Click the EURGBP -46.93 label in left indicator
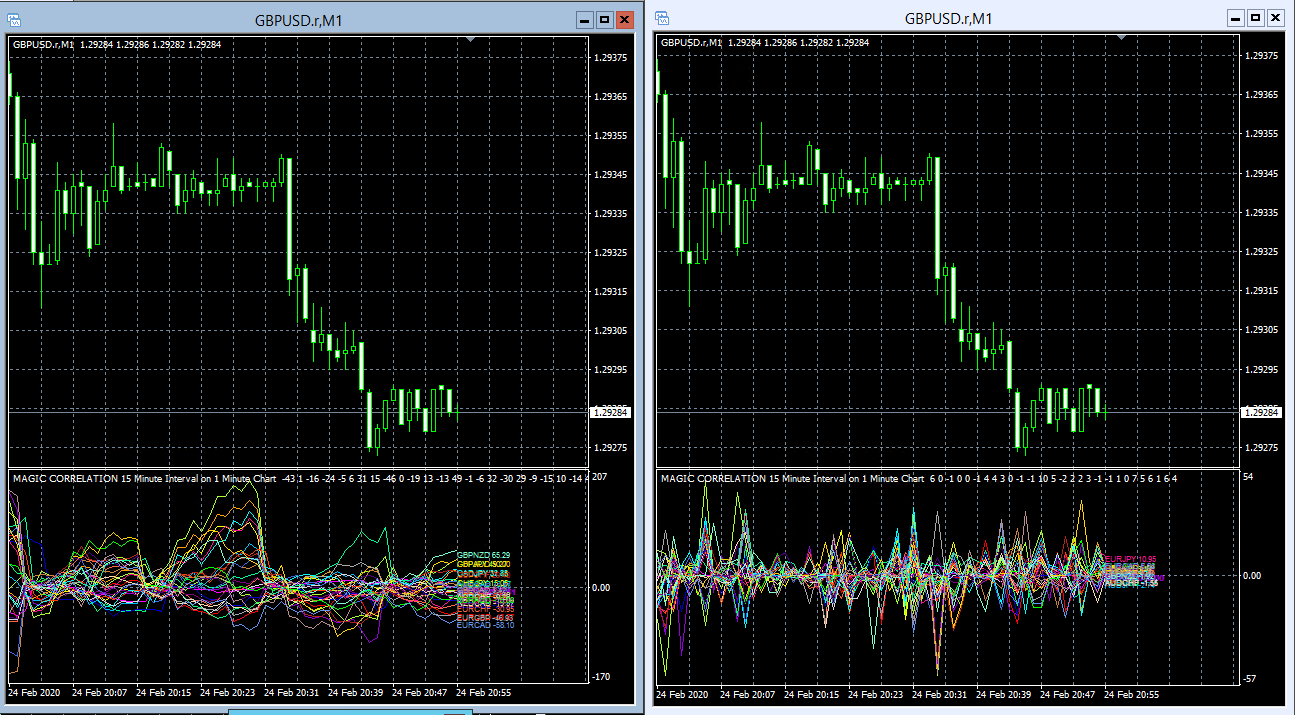1295x715 pixels. click(485, 617)
